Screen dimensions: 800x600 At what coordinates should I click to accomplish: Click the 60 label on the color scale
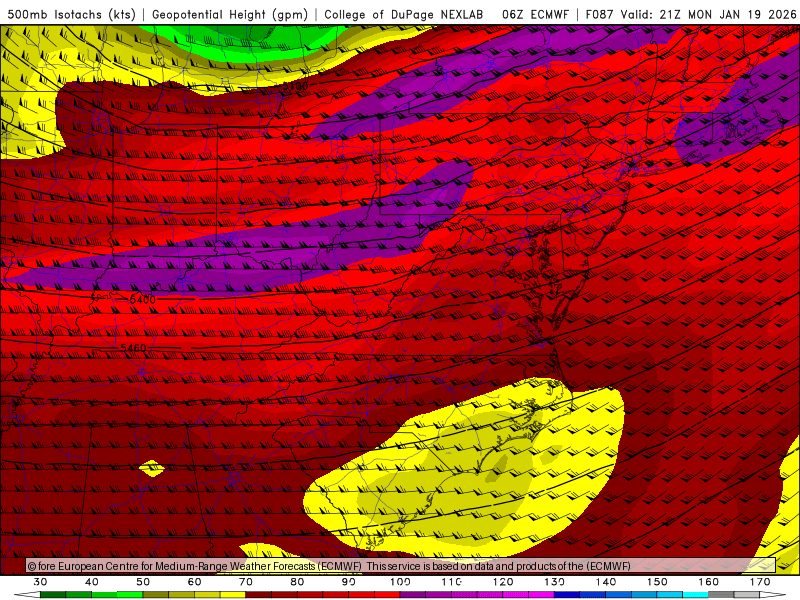[x=194, y=582]
